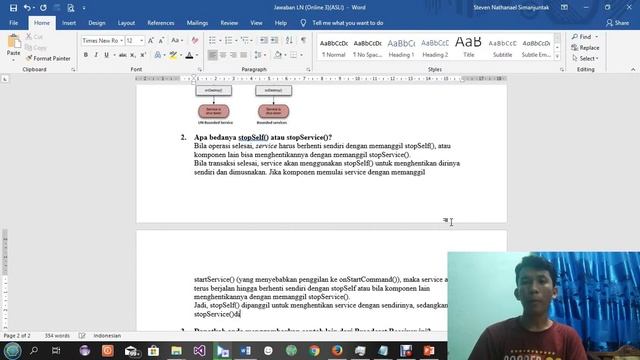This screenshot has height=360, width=640.
Task: Toggle Show/Hide paragraph marks
Action: pyautogui.click(x=303, y=40)
